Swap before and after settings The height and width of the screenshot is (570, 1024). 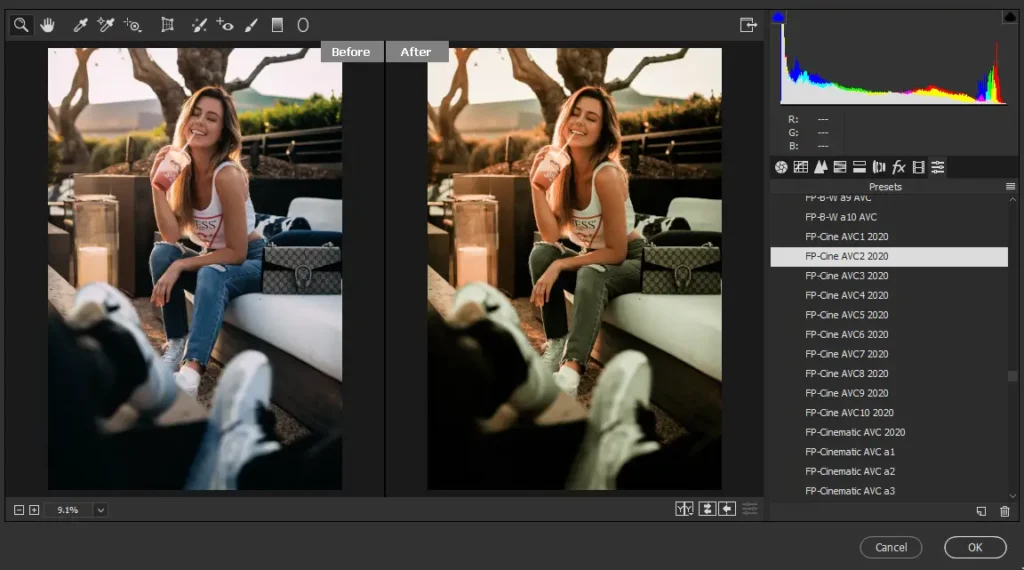707,509
